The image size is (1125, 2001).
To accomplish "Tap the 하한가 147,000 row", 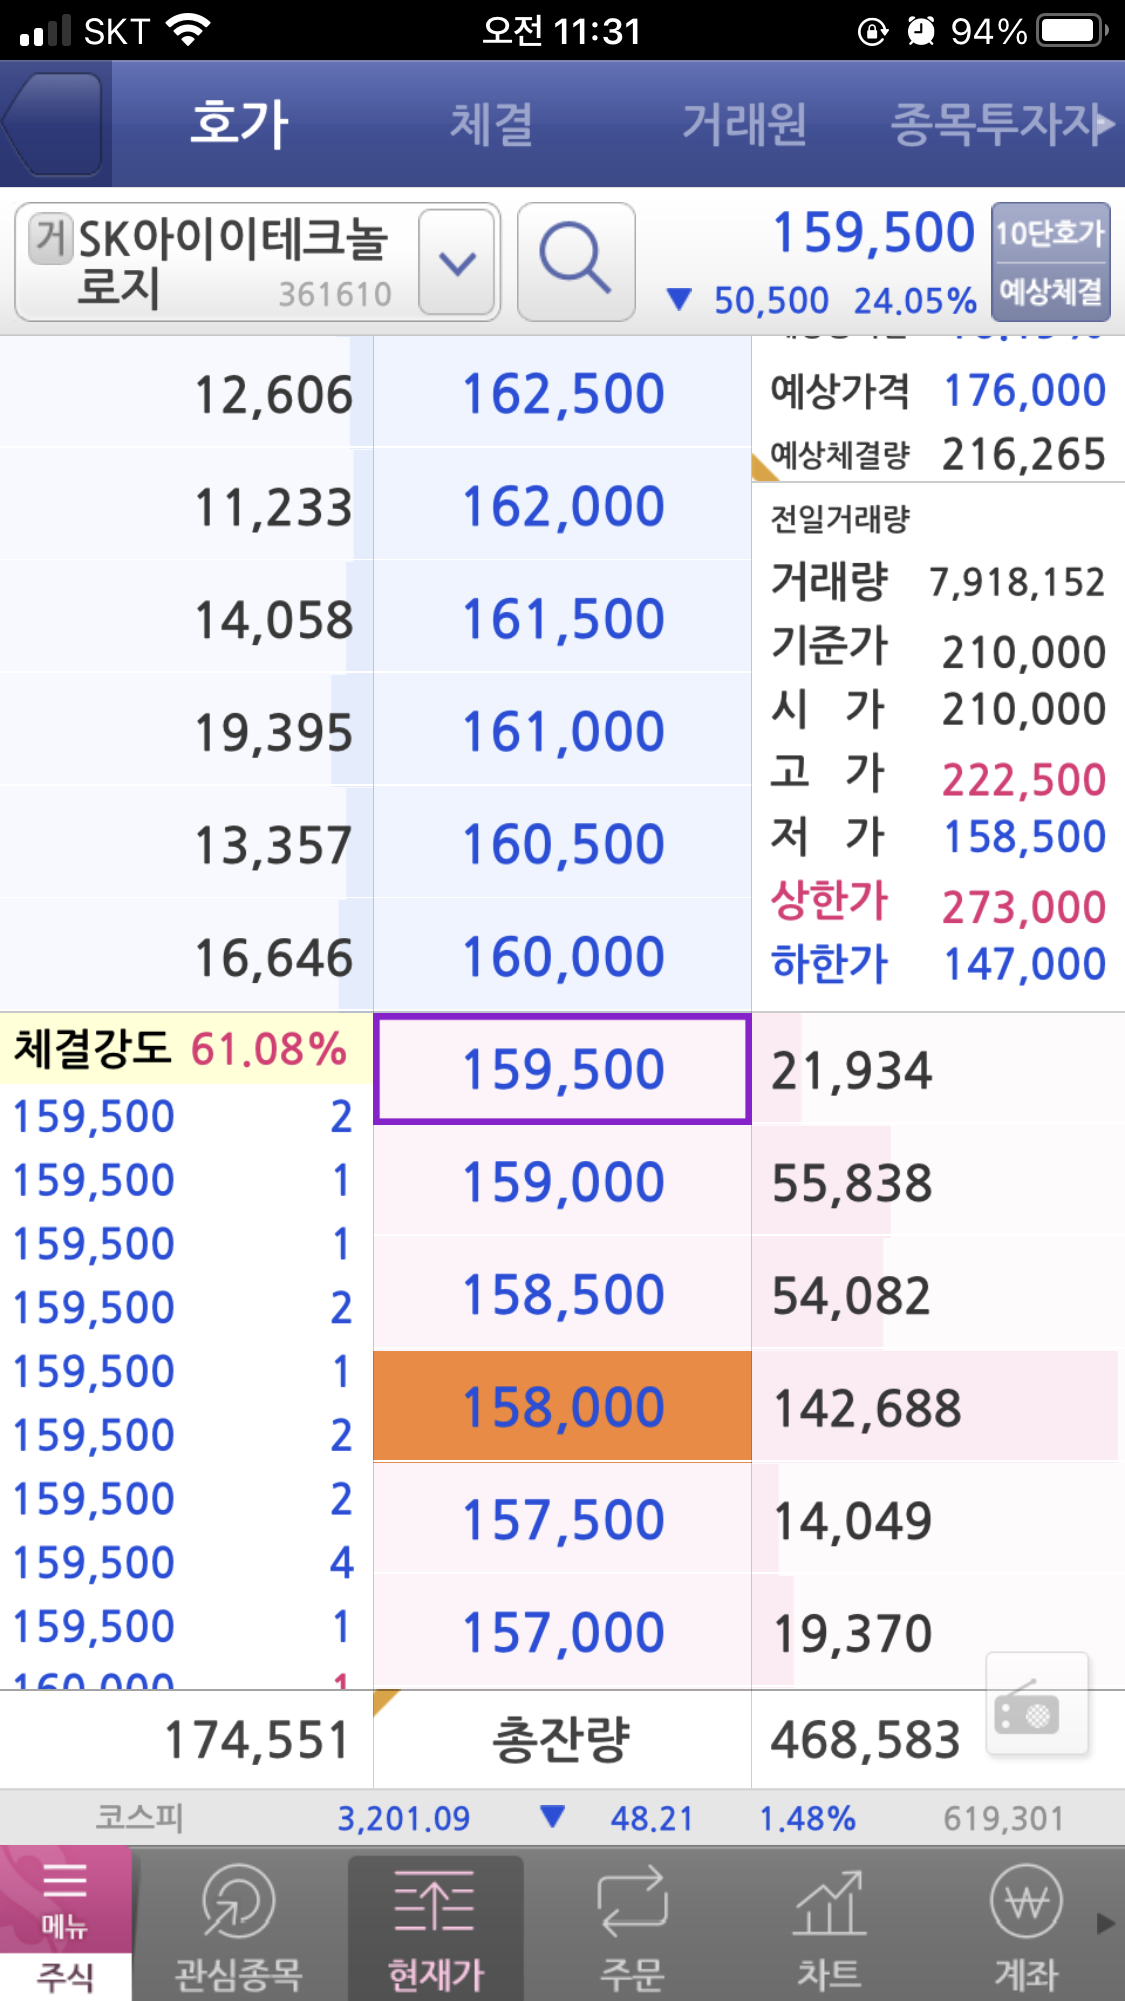I will click(938, 964).
